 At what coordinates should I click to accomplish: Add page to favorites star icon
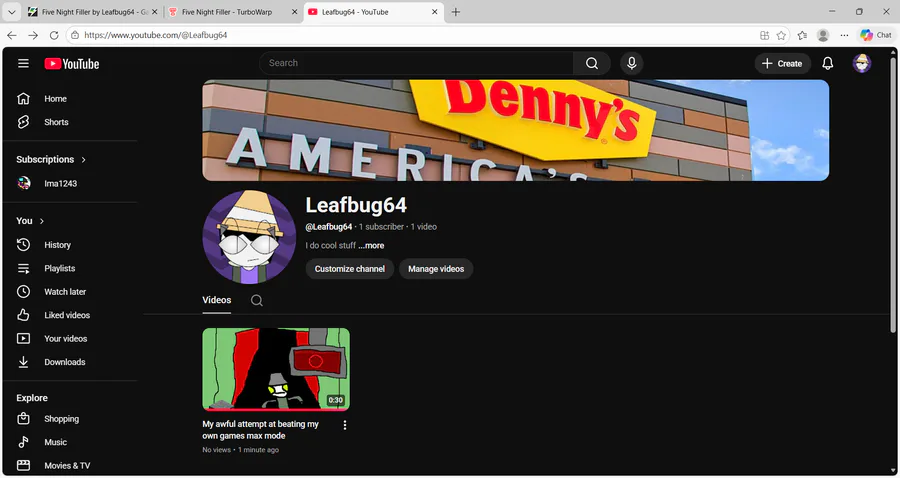pos(781,35)
